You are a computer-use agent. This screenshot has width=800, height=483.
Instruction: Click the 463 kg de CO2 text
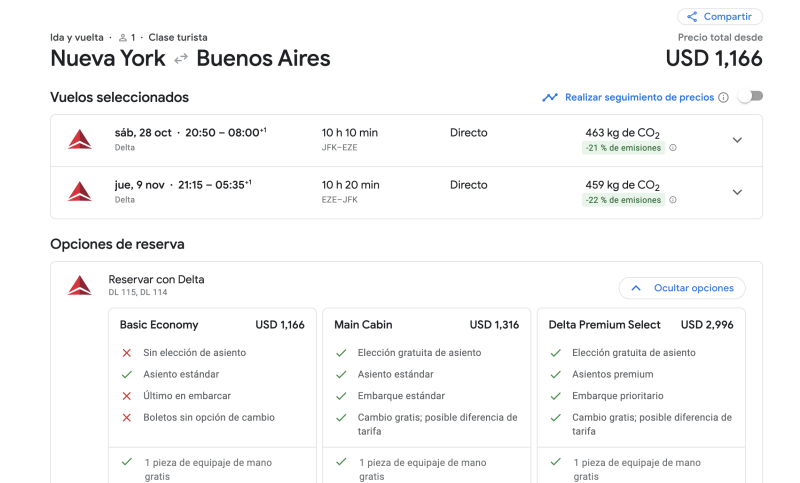click(x=622, y=134)
